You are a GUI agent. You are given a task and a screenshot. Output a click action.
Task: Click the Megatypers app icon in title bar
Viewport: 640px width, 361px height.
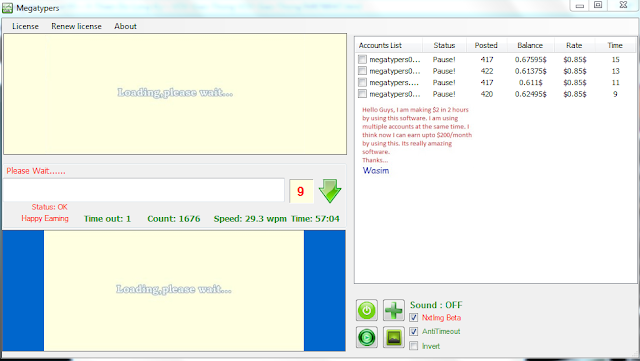point(7,8)
